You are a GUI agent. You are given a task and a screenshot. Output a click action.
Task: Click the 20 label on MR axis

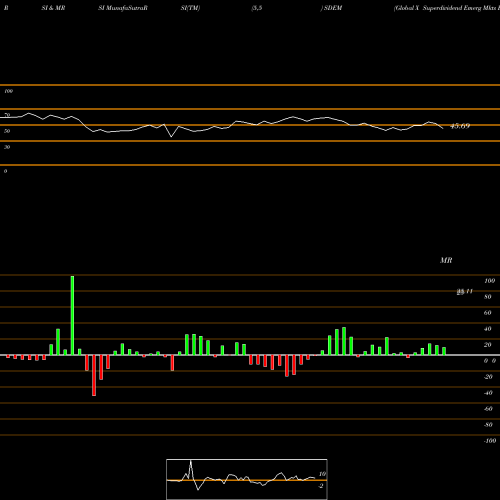pyautogui.click(x=488, y=345)
